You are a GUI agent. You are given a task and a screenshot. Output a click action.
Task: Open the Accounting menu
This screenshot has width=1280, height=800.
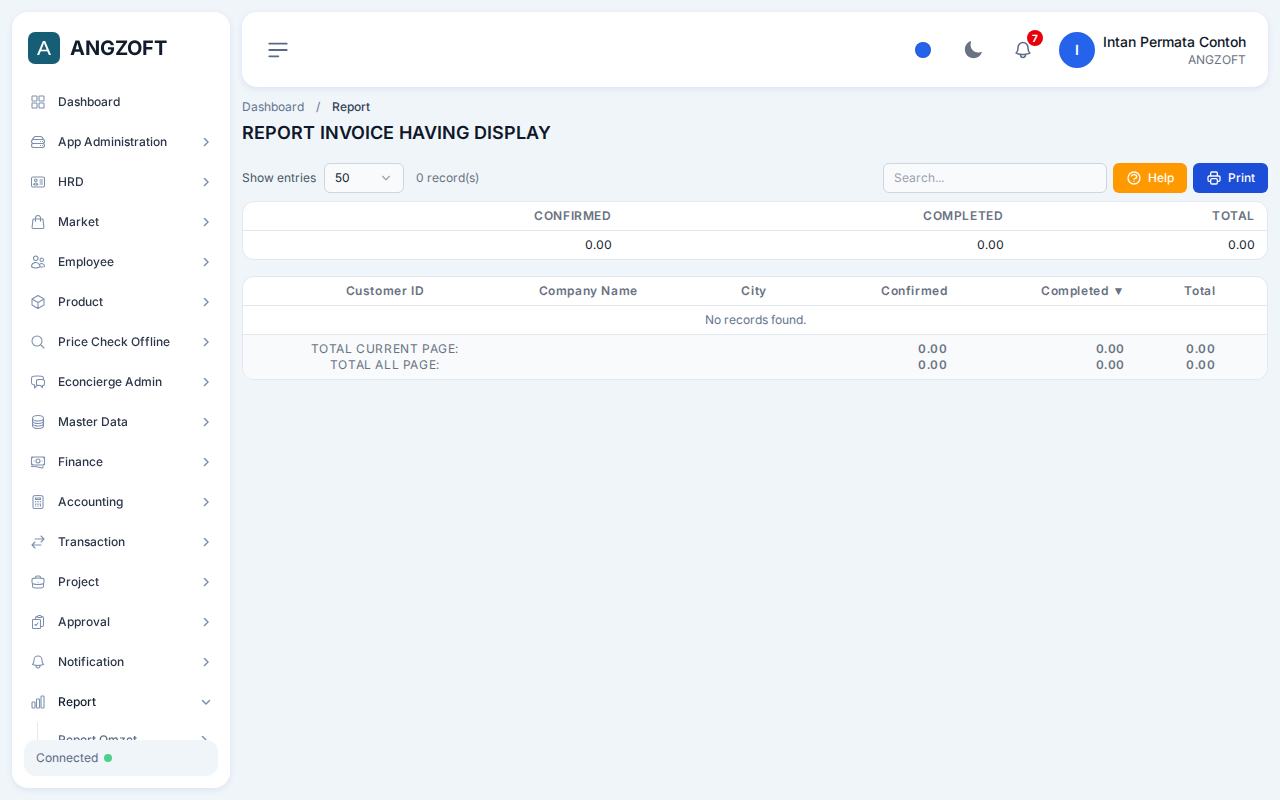point(121,502)
